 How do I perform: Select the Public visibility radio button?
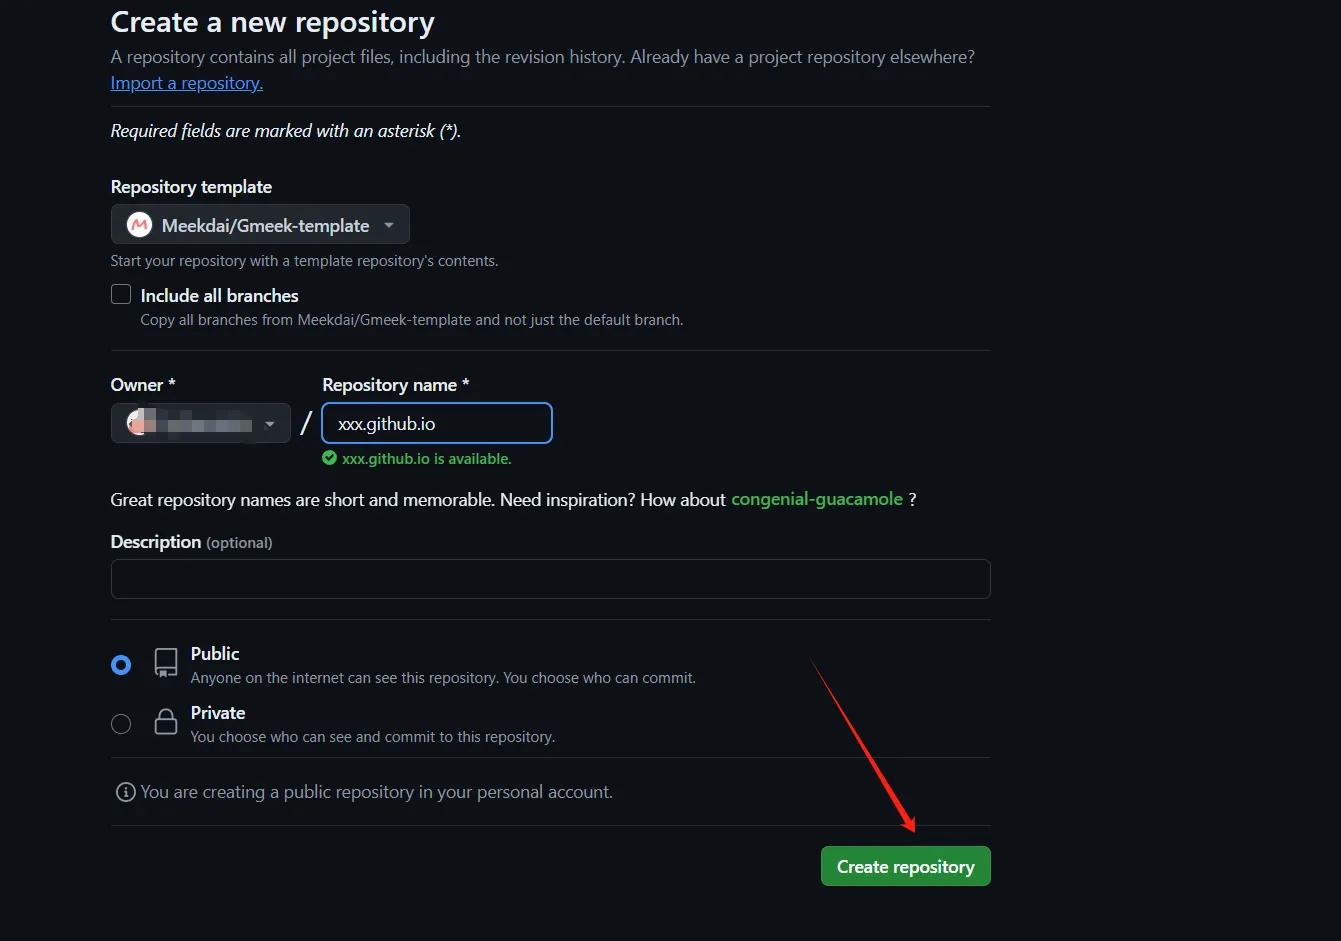(x=121, y=665)
